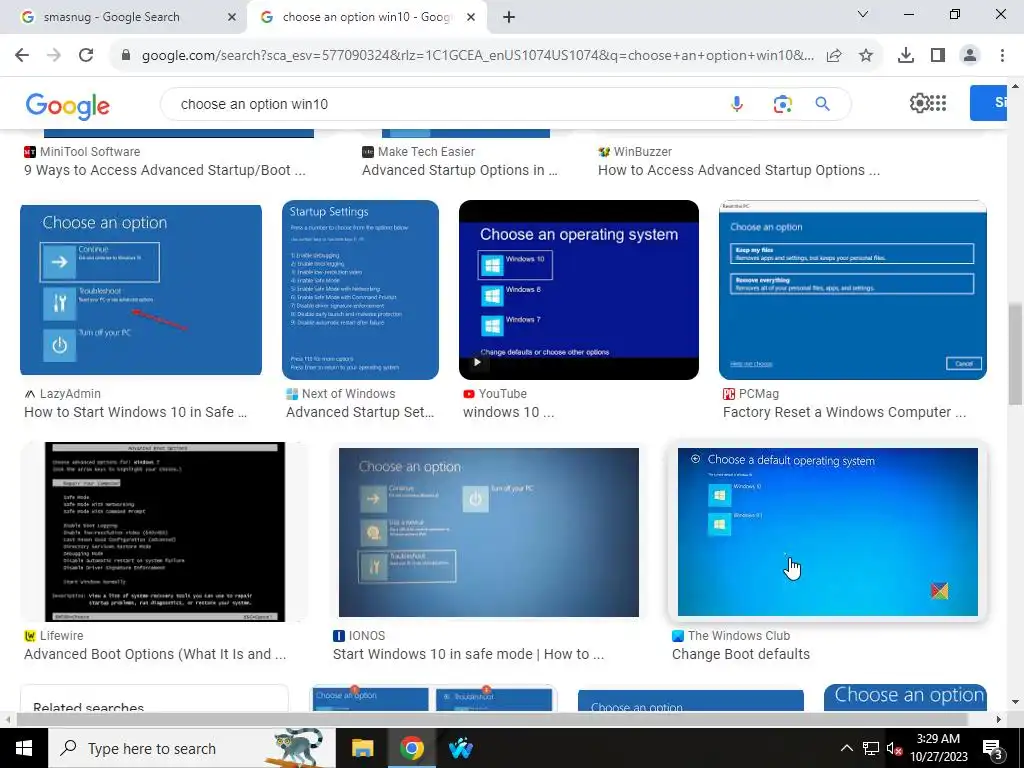Show hidden system tray icons
The height and width of the screenshot is (768, 1024).
point(846,748)
